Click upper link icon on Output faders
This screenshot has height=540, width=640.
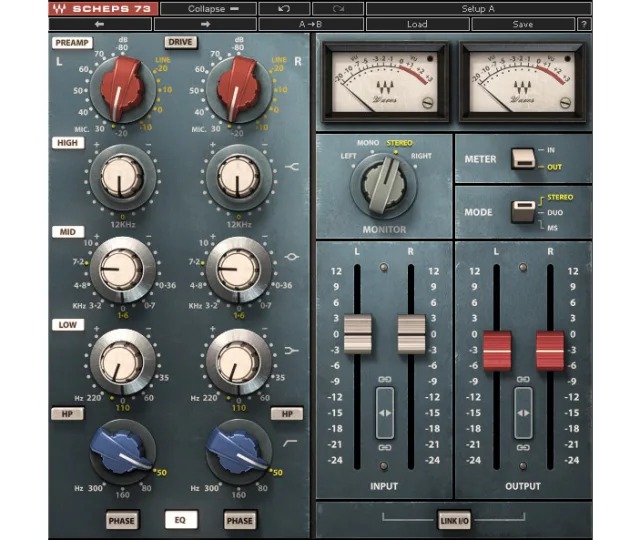(523, 379)
